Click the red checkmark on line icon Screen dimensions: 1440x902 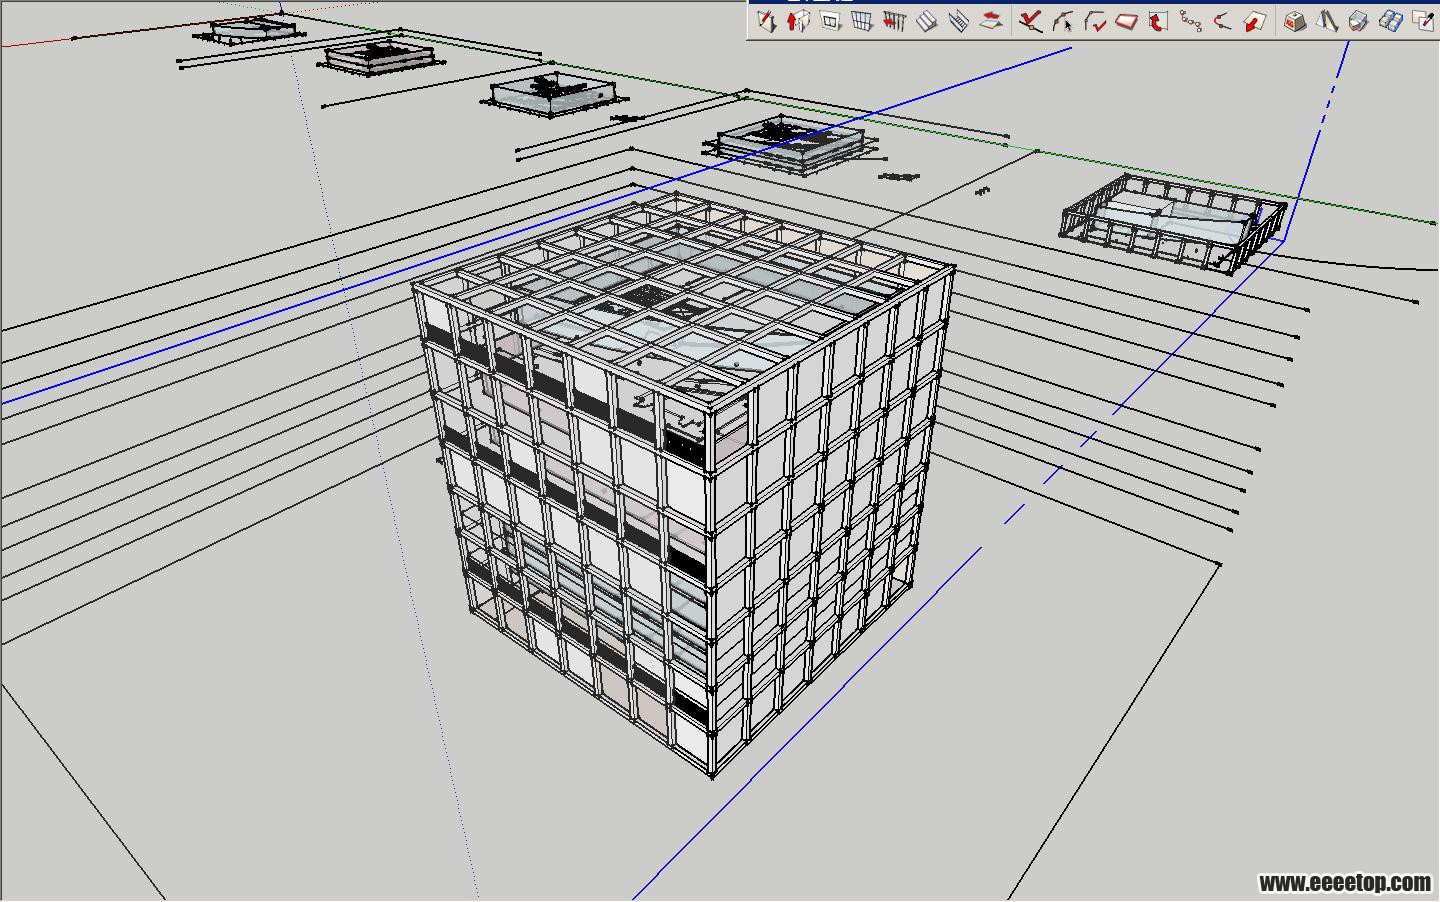click(x=1030, y=21)
